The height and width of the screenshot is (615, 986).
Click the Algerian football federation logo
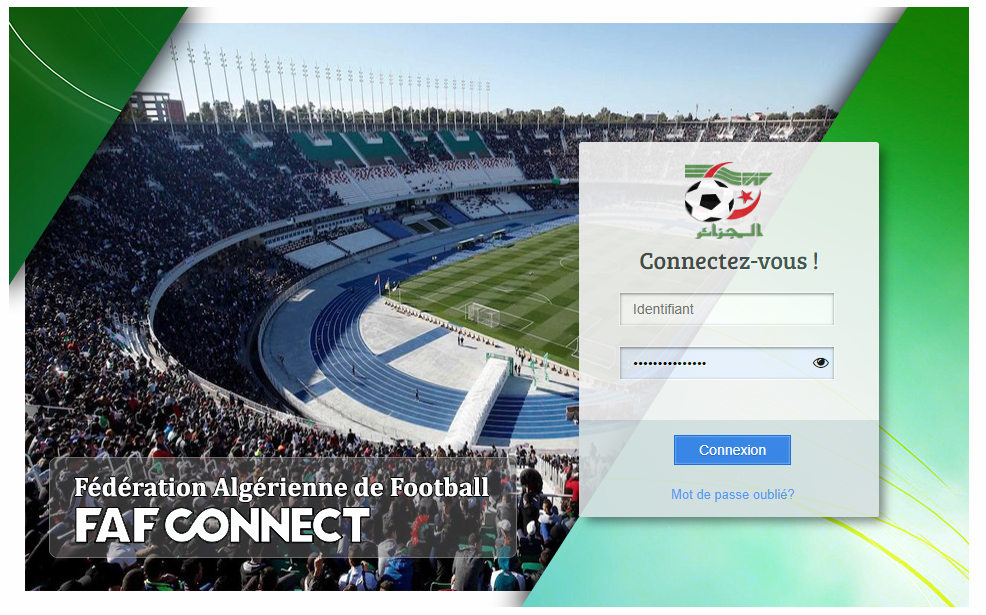click(x=728, y=201)
